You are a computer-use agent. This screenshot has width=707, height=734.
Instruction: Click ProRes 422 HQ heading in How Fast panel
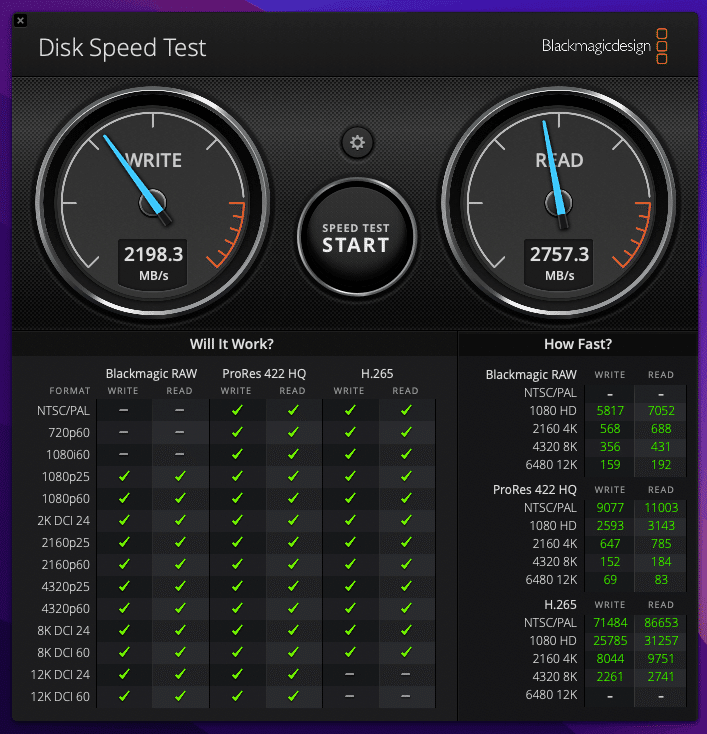(535, 490)
